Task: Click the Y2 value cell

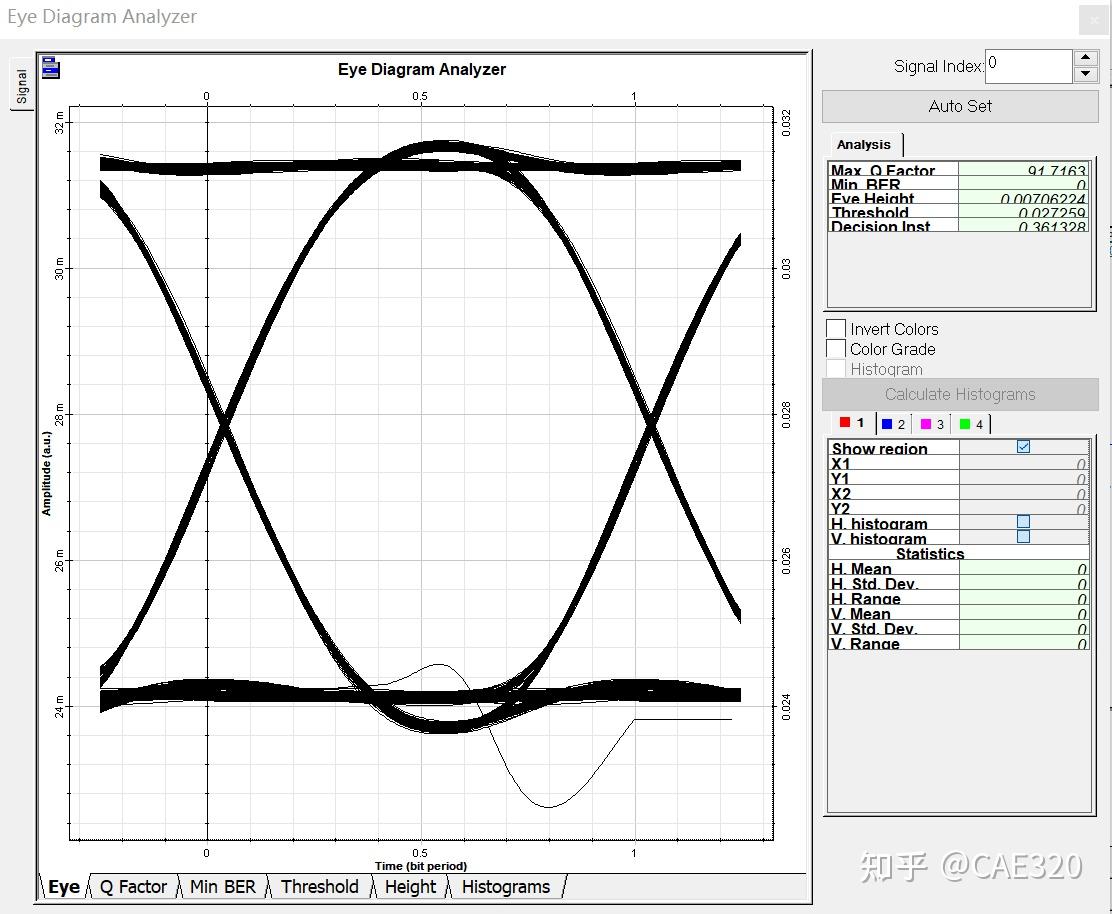Action: 1023,508
